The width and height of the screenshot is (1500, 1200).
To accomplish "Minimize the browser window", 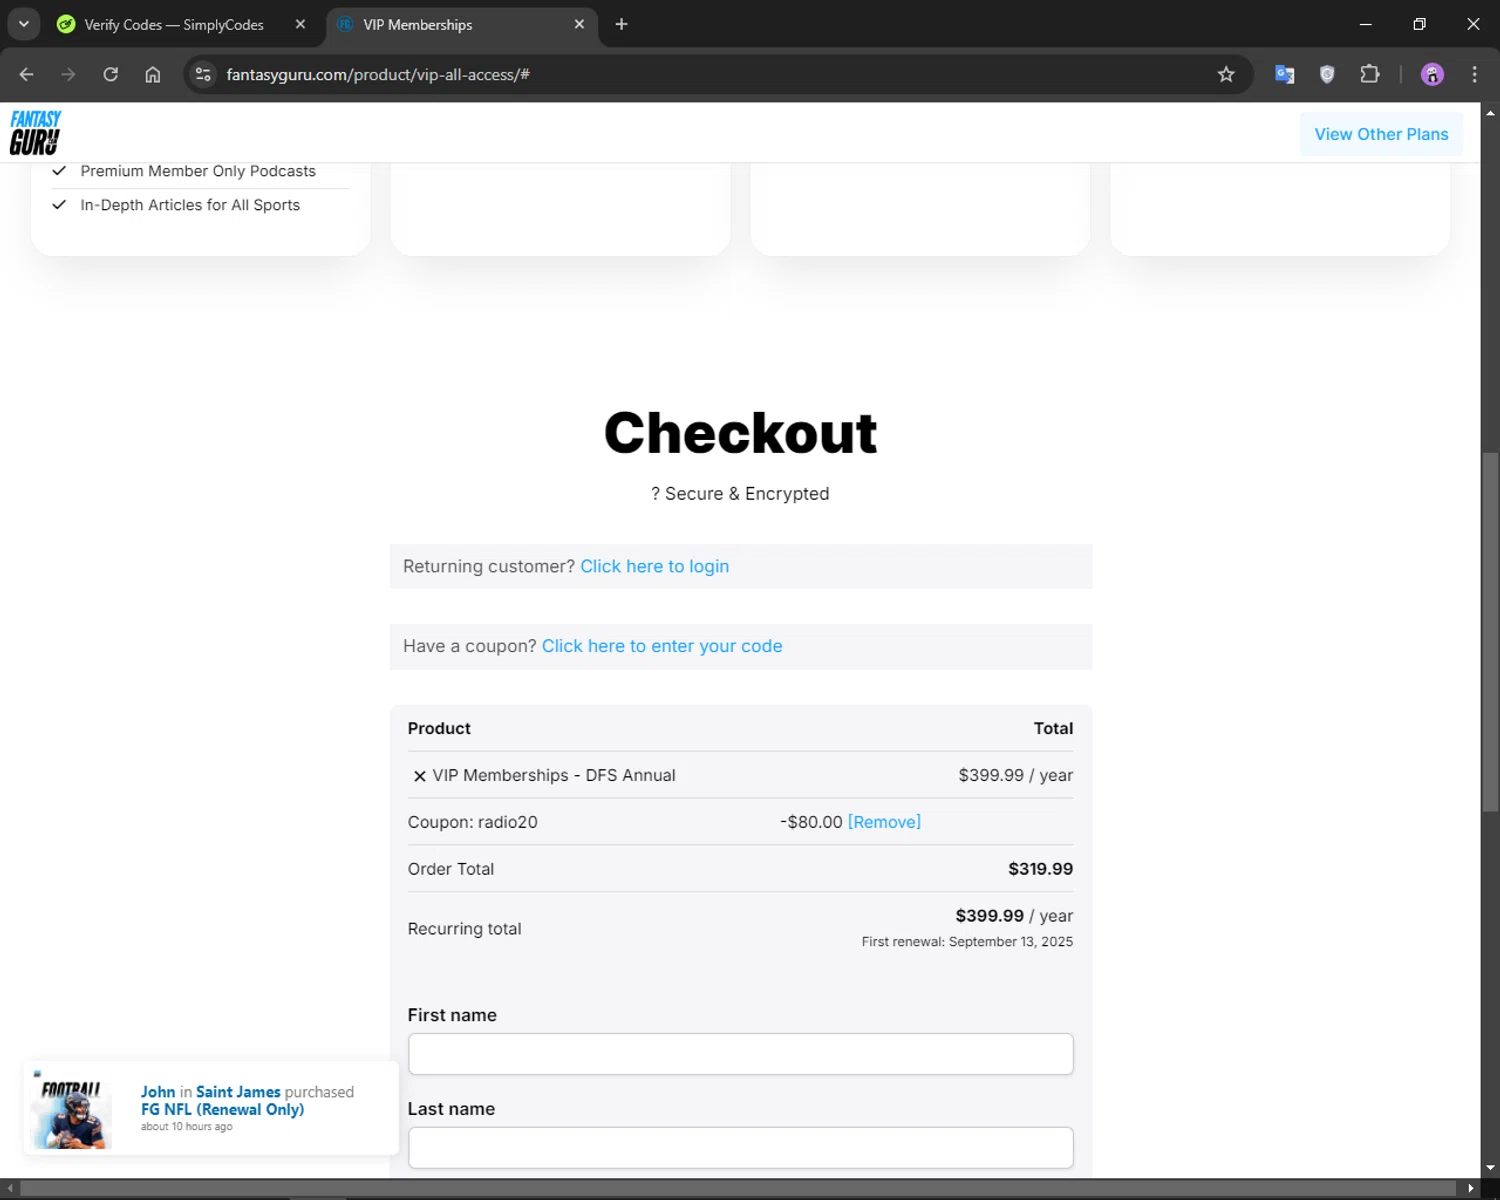I will [x=1366, y=25].
